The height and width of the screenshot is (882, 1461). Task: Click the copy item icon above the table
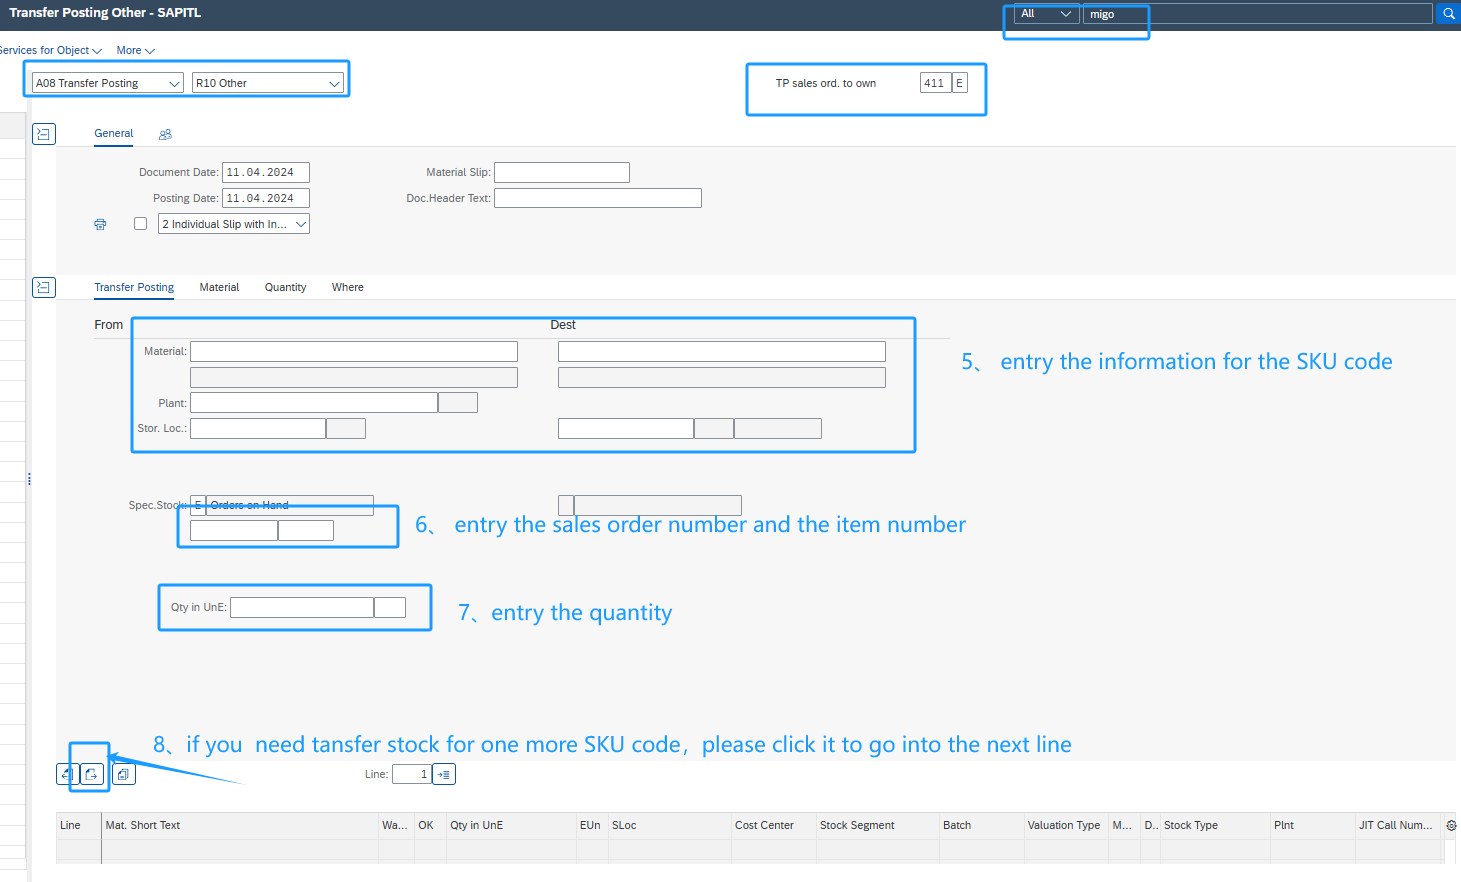(123, 774)
